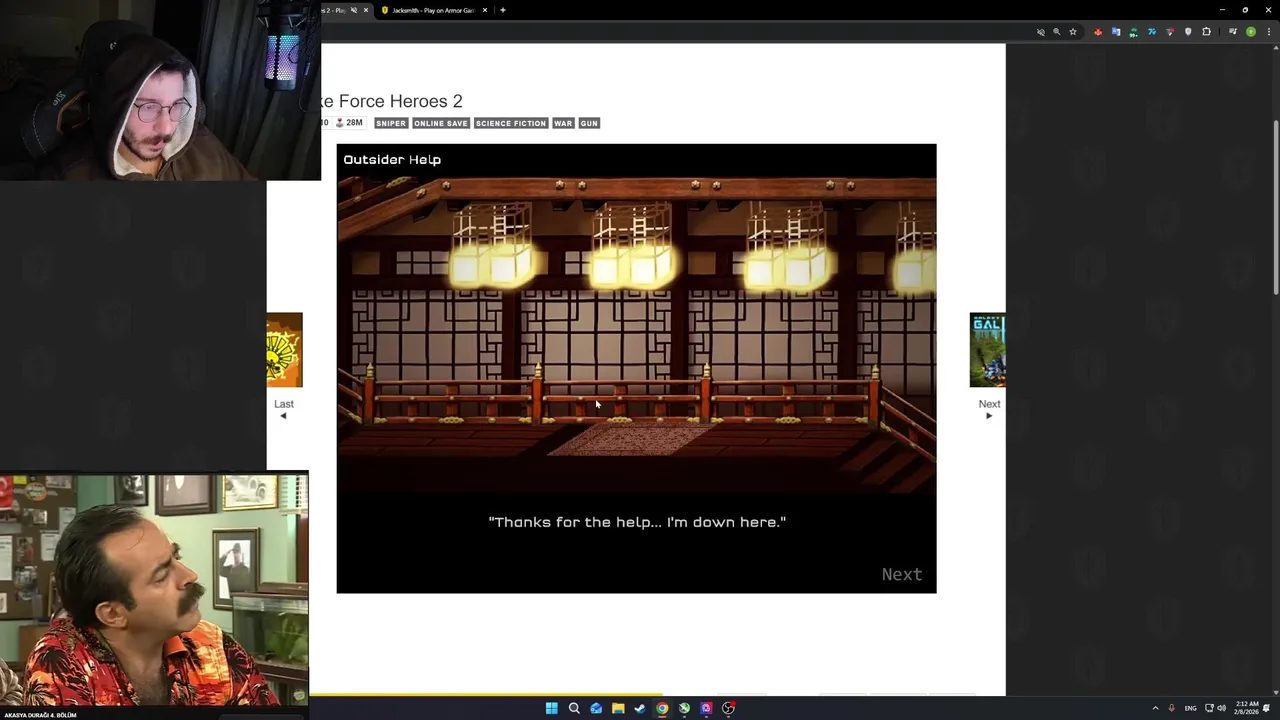Select the GUN tag
Viewport: 1280px width, 720px height.
pyautogui.click(x=589, y=123)
